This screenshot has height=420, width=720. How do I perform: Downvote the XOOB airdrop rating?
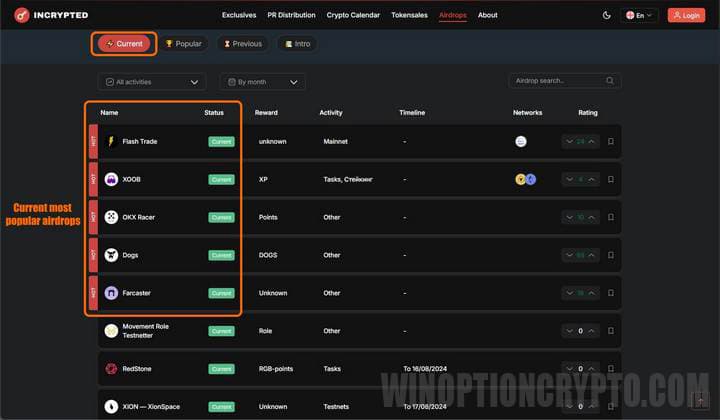569,180
